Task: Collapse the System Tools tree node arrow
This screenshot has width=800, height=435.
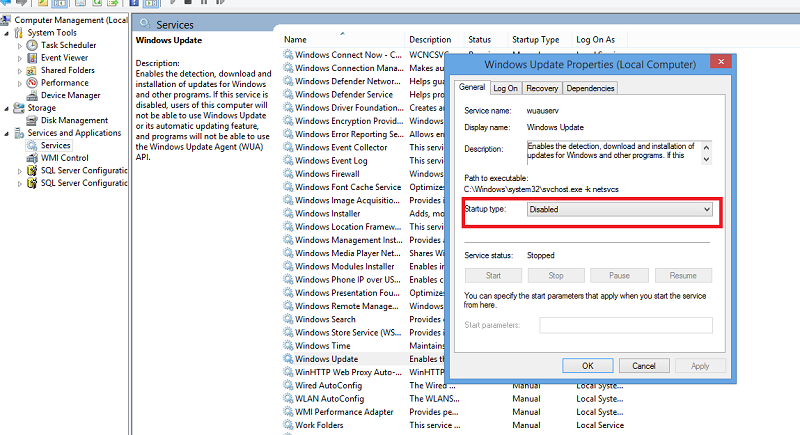Action: point(7,33)
